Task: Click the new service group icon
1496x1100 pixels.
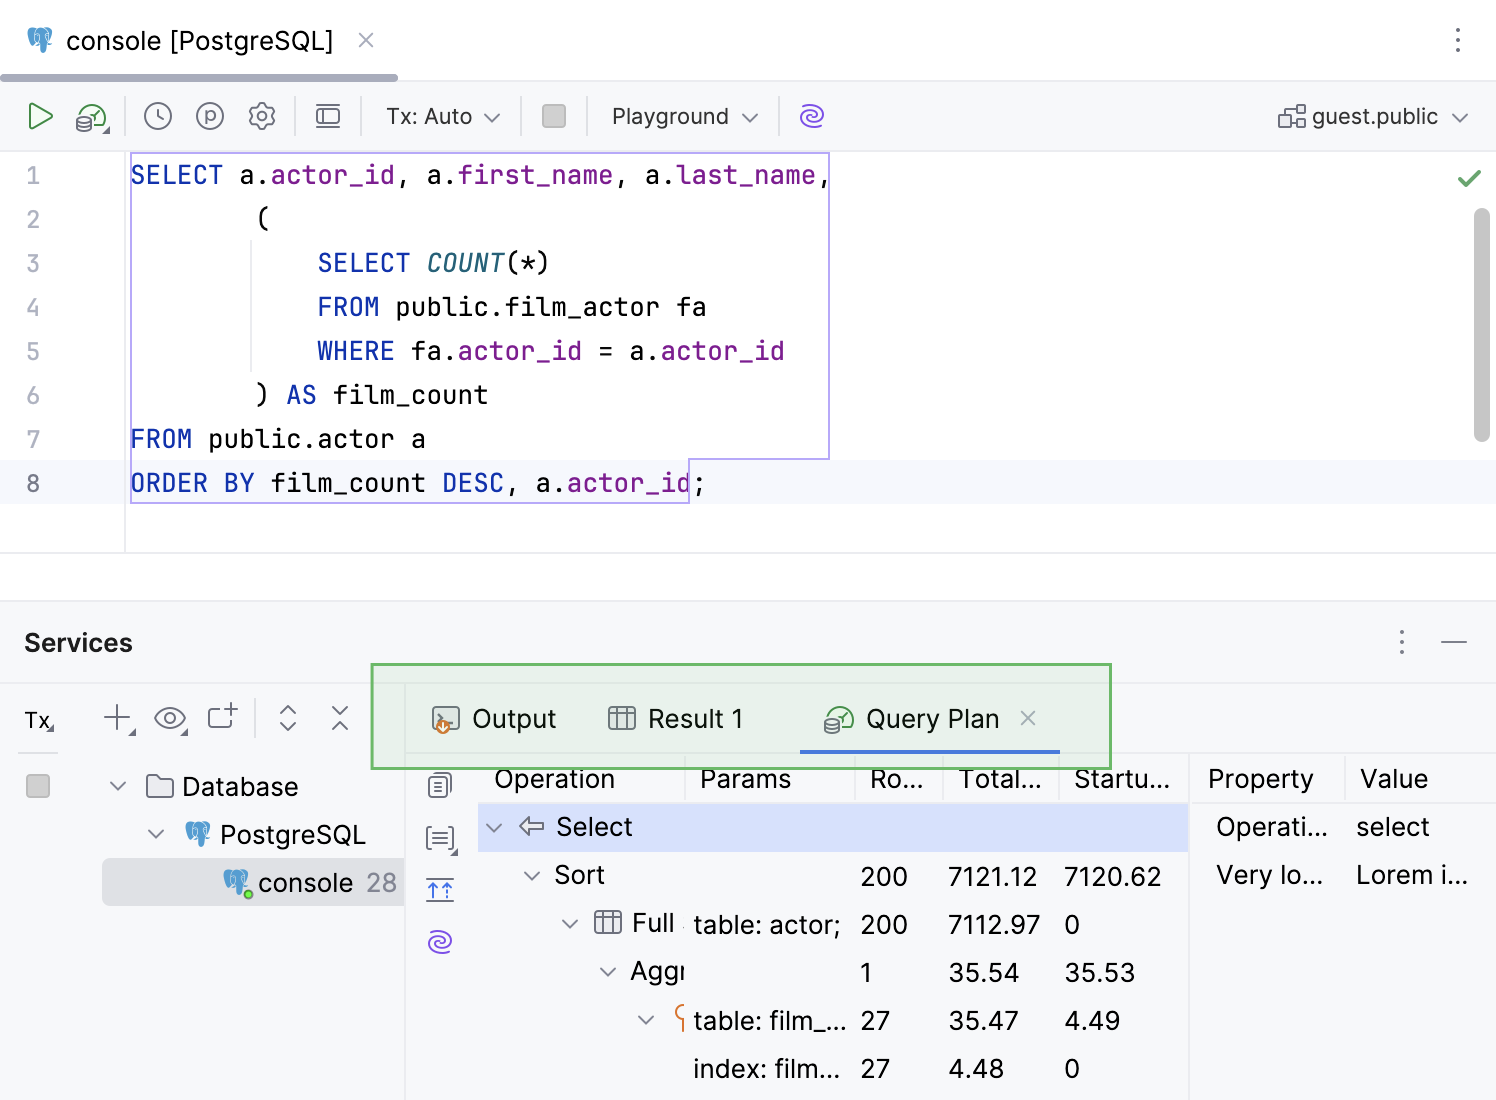Action: (x=222, y=717)
